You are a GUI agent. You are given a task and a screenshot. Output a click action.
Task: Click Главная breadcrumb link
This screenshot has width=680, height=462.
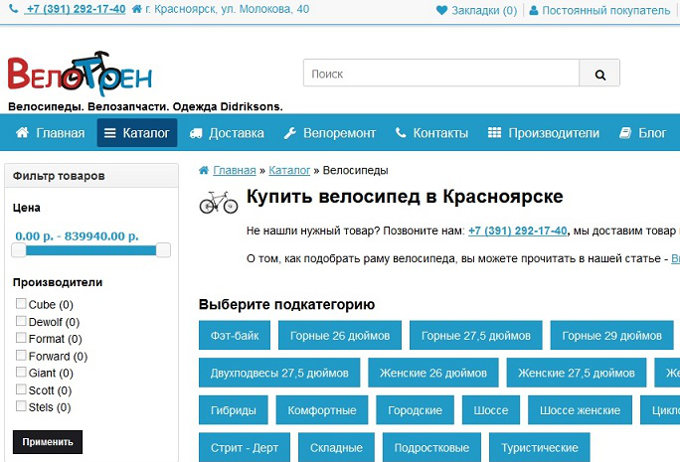point(234,170)
